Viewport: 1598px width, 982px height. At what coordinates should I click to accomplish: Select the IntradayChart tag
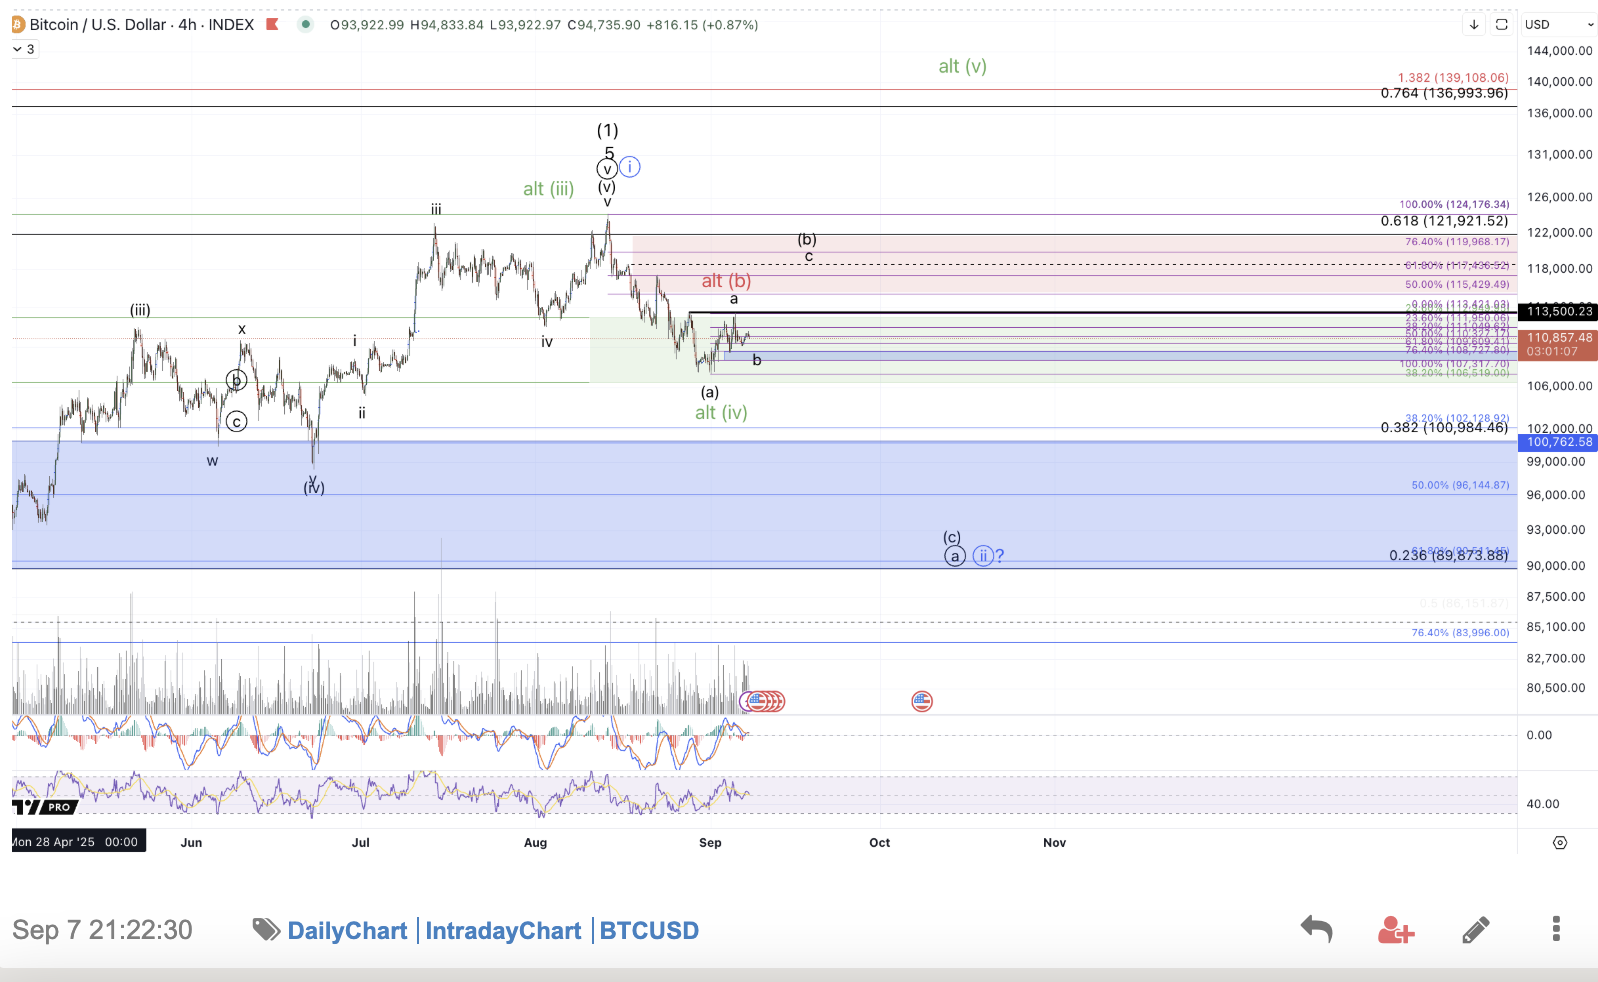pyautogui.click(x=503, y=931)
